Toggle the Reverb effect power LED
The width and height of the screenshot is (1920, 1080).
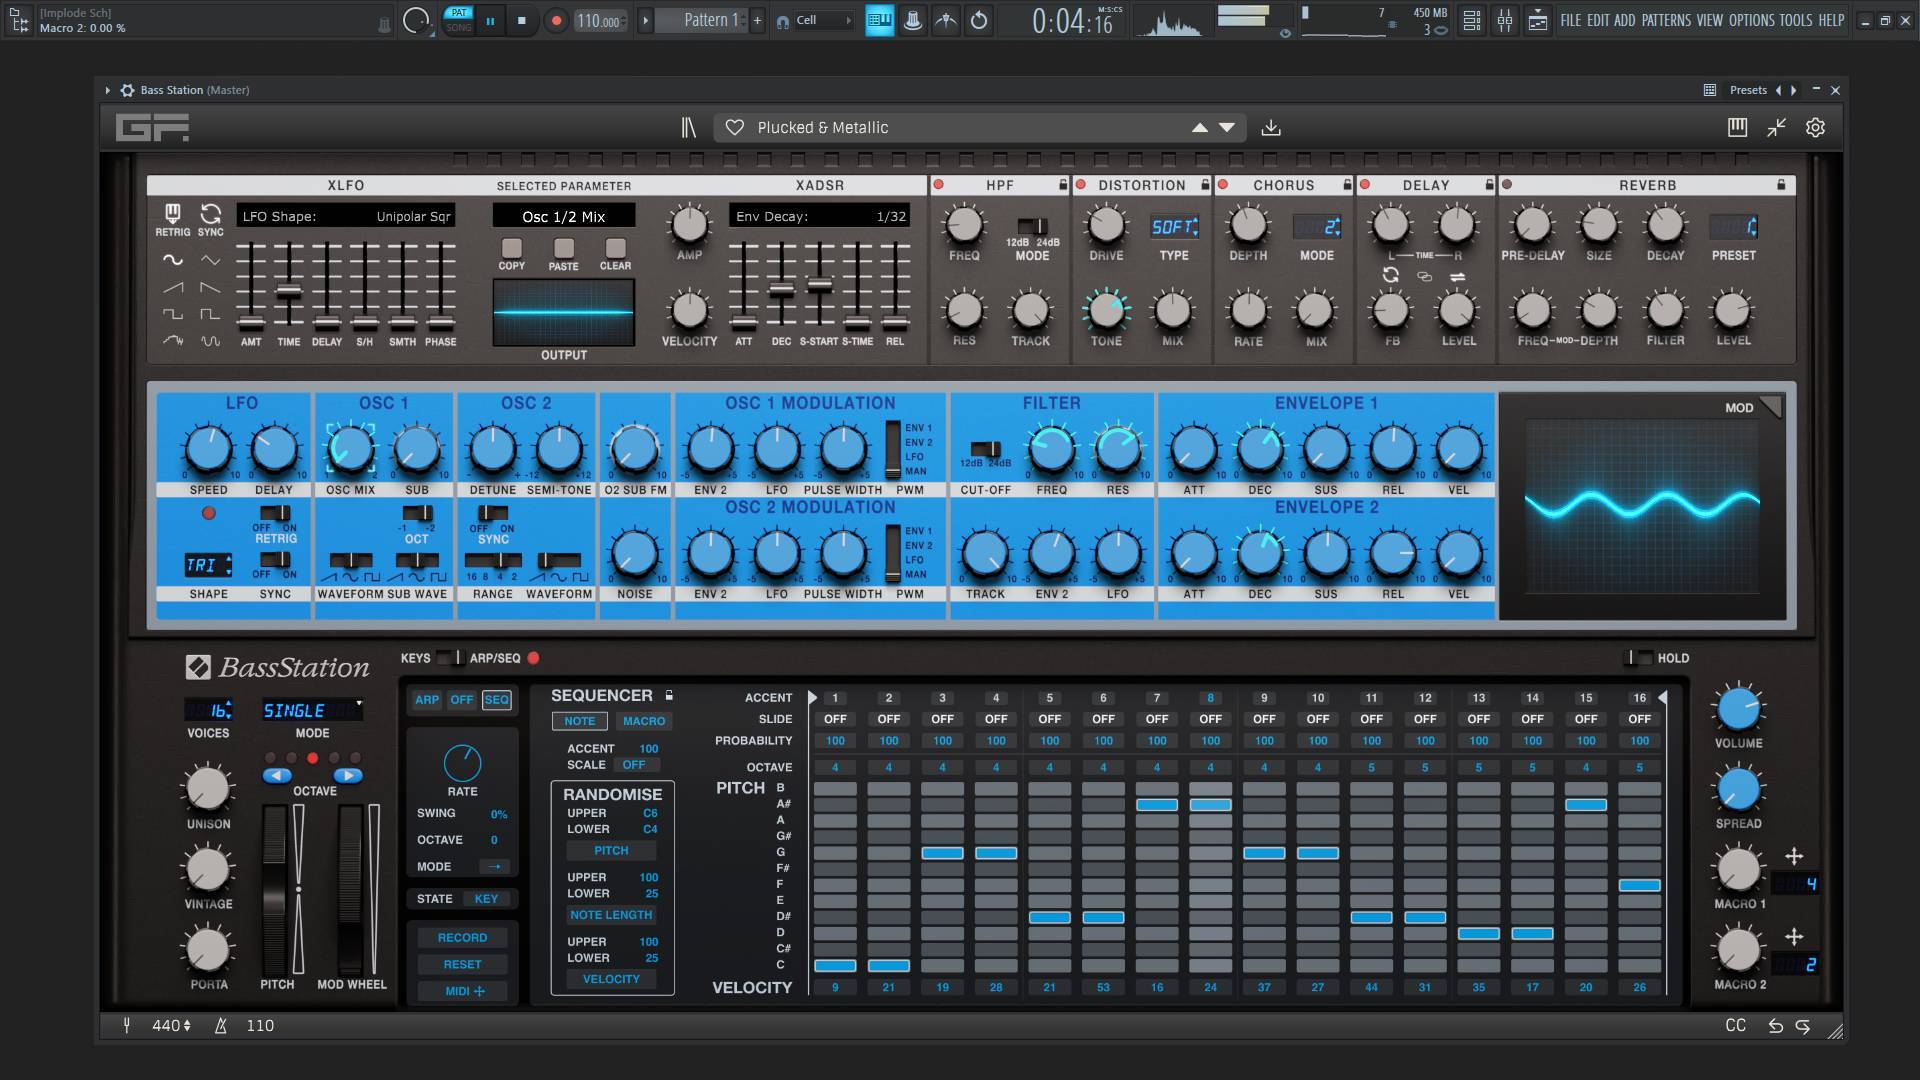tap(1507, 185)
